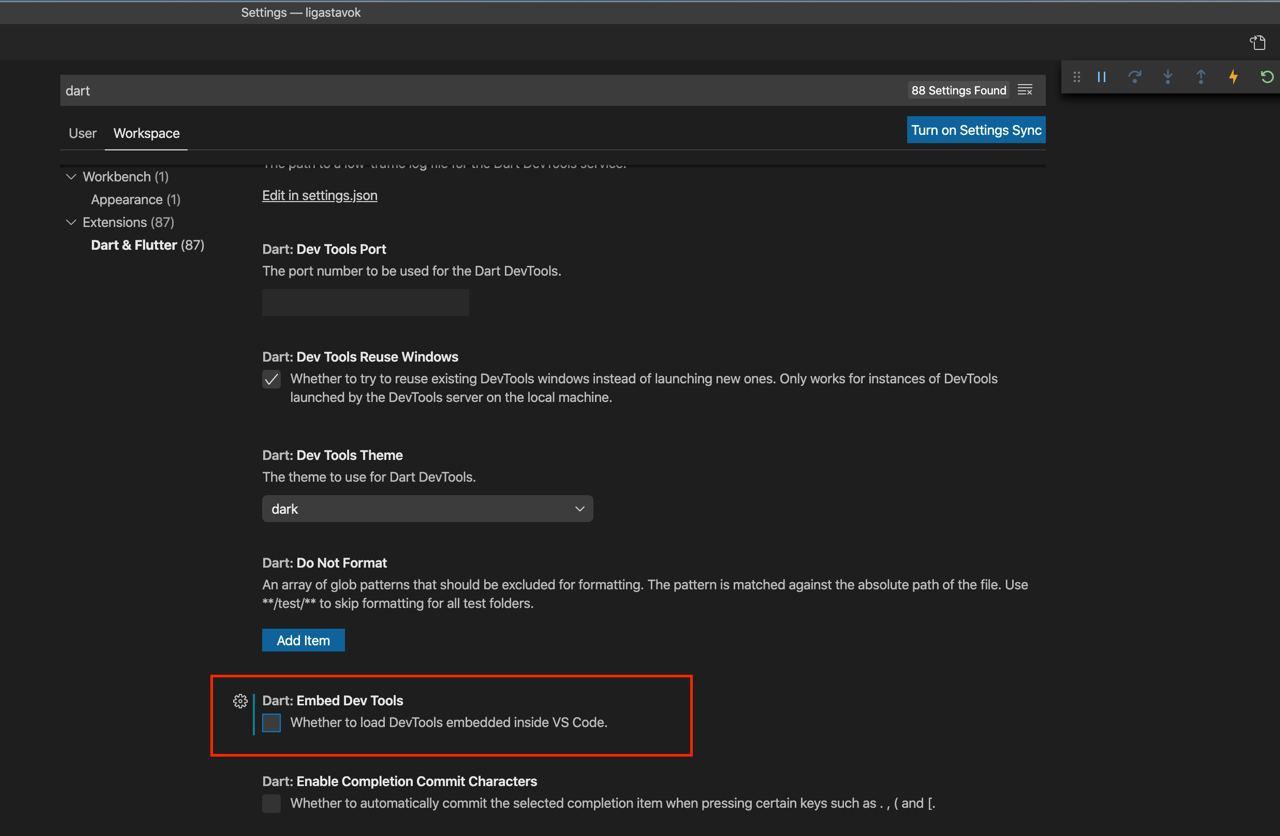The image size is (1280, 836).
Task: Click the Dev Tools Port setting title
Action: pos(324,249)
